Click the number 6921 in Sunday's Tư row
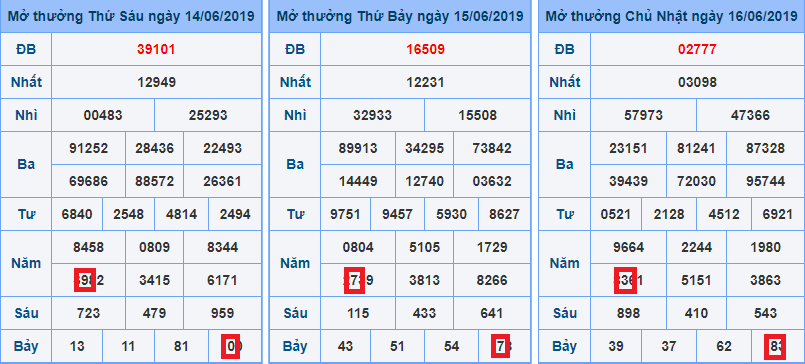The height and width of the screenshot is (364, 805). click(x=778, y=214)
